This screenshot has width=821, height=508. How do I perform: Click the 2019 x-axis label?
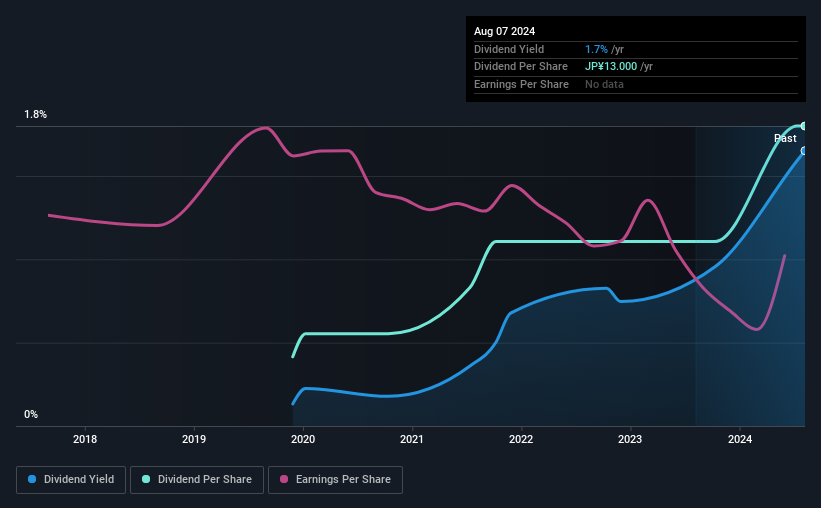[x=194, y=439]
